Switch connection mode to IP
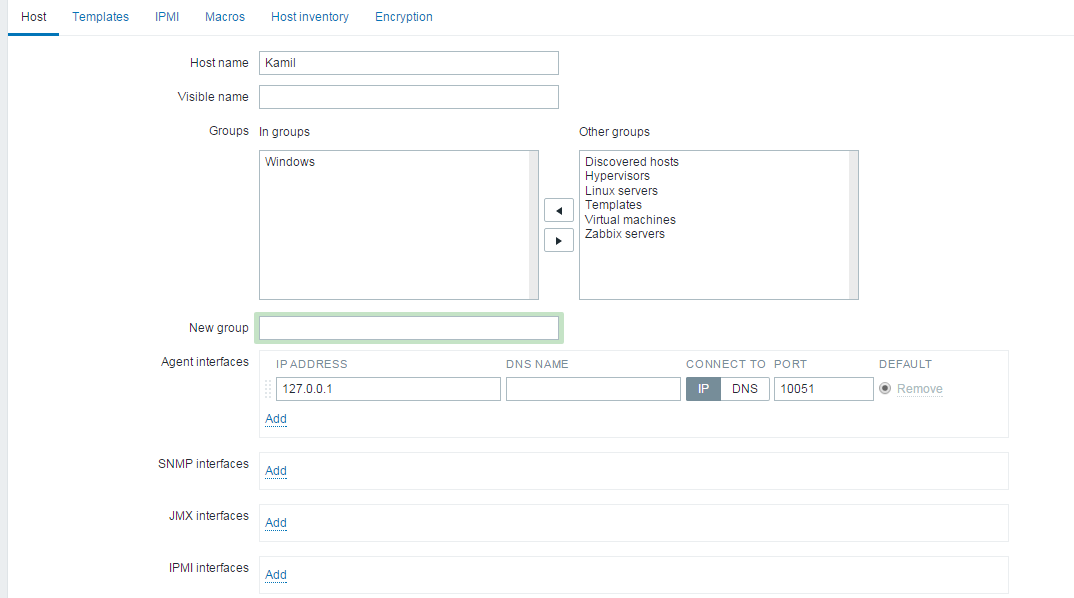Image resolution: width=1074 pixels, height=598 pixels. point(703,388)
